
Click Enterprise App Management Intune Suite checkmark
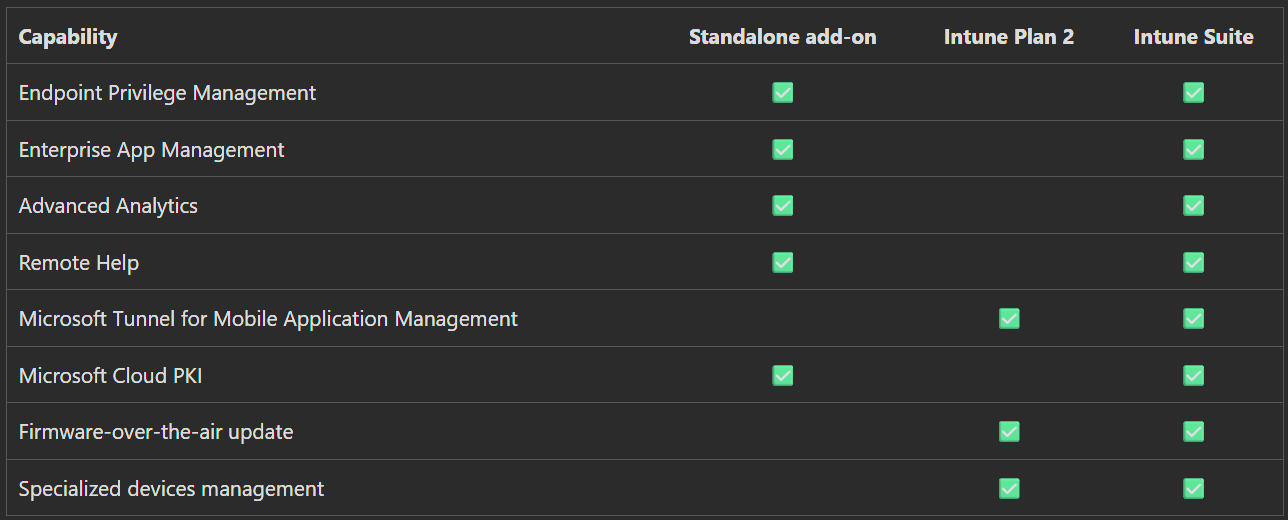pyautogui.click(x=1193, y=149)
